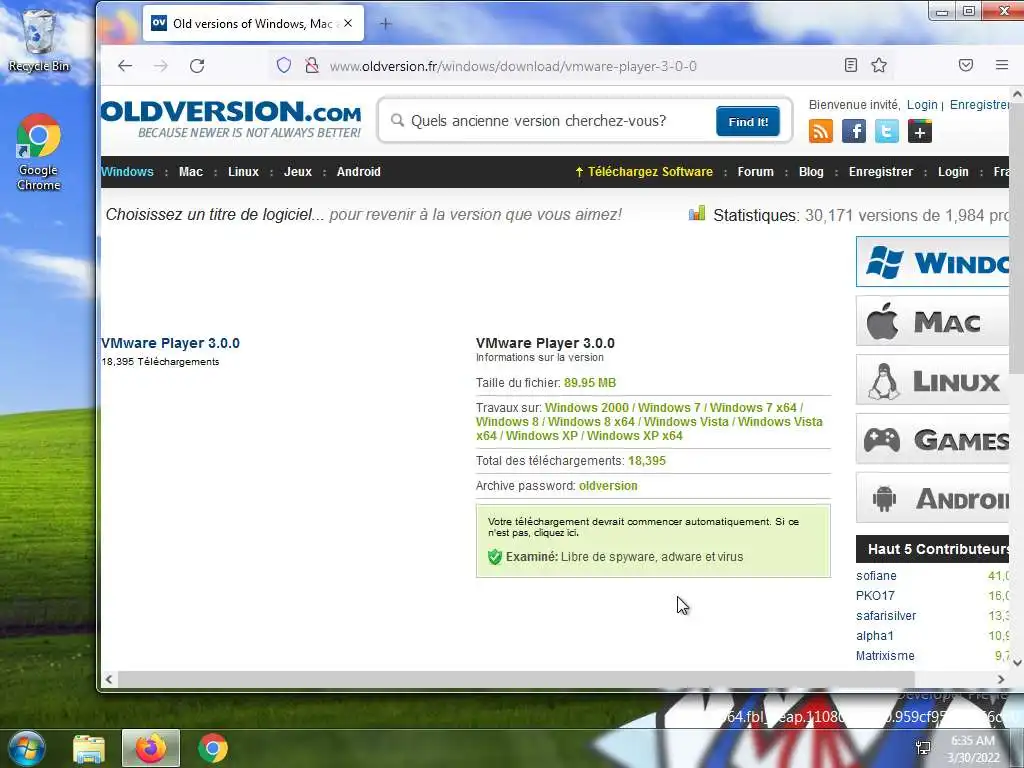The image size is (1024, 768).
Task: Reload the page with refresh icon
Action: pyautogui.click(x=197, y=65)
